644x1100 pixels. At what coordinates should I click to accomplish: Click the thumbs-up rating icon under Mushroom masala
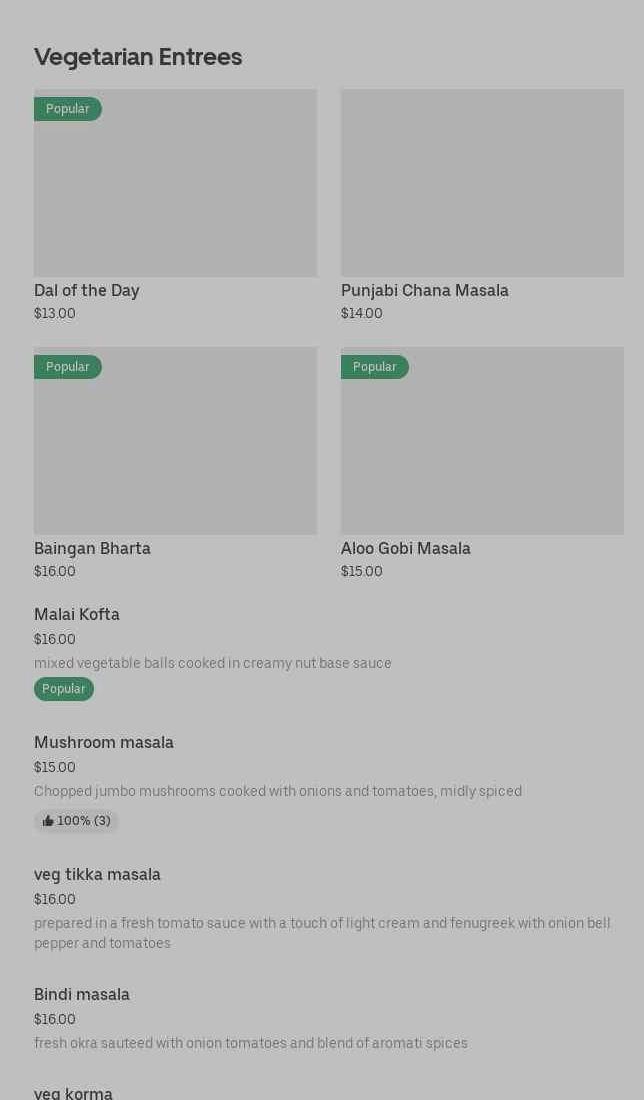point(48,821)
